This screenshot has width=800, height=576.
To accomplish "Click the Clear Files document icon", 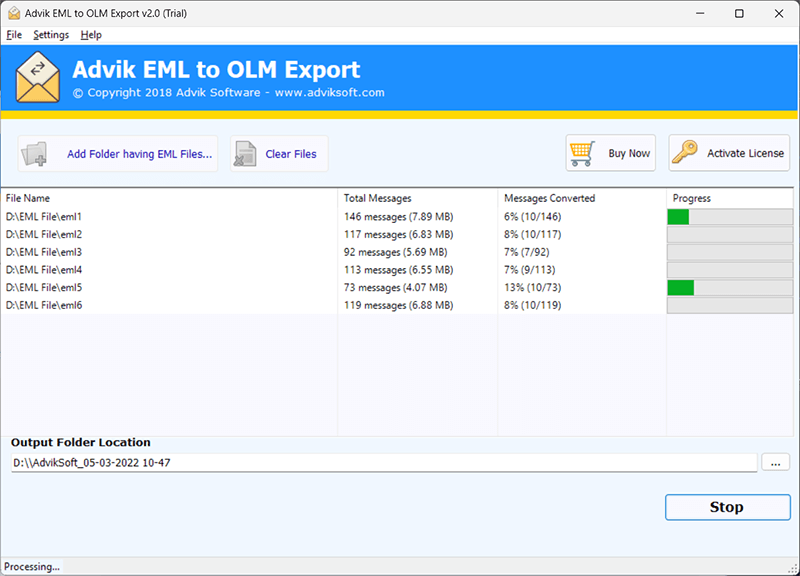I will (245, 154).
